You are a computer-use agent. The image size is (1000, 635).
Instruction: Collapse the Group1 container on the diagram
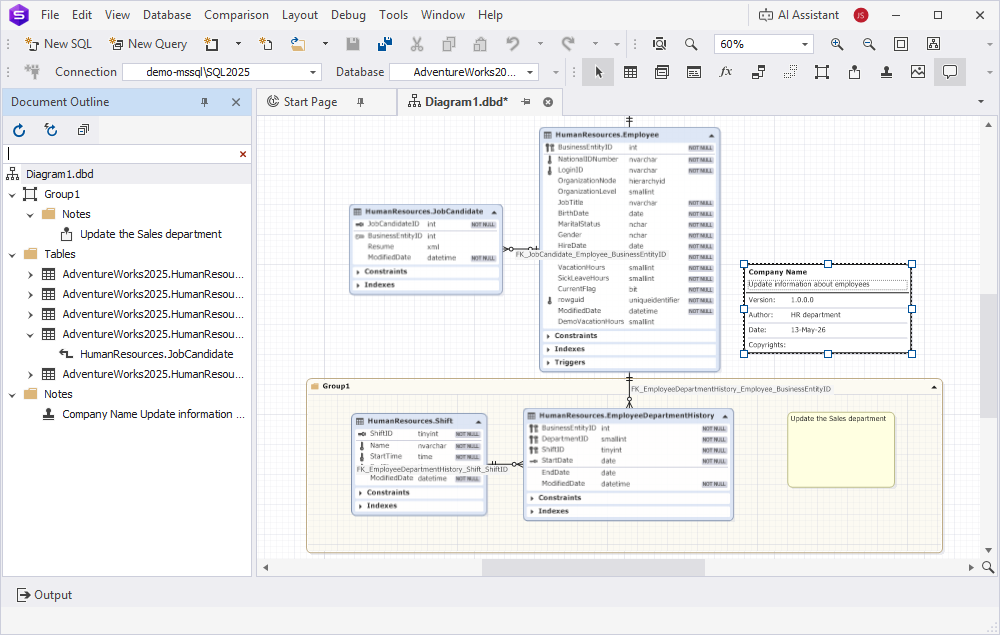pyautogui.click(x=934, y=386)
